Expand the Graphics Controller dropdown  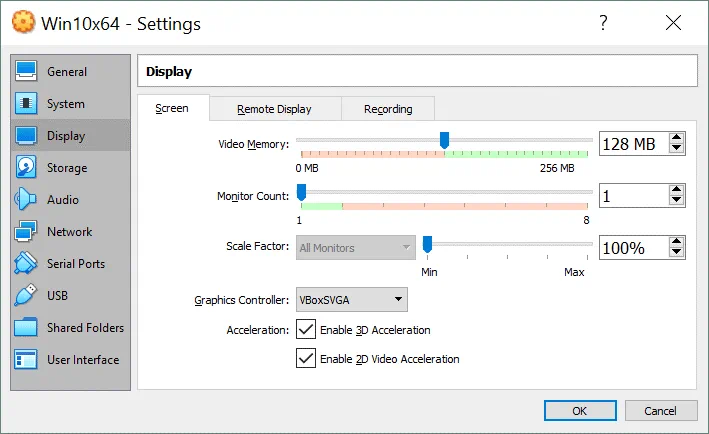coord(352,299)
